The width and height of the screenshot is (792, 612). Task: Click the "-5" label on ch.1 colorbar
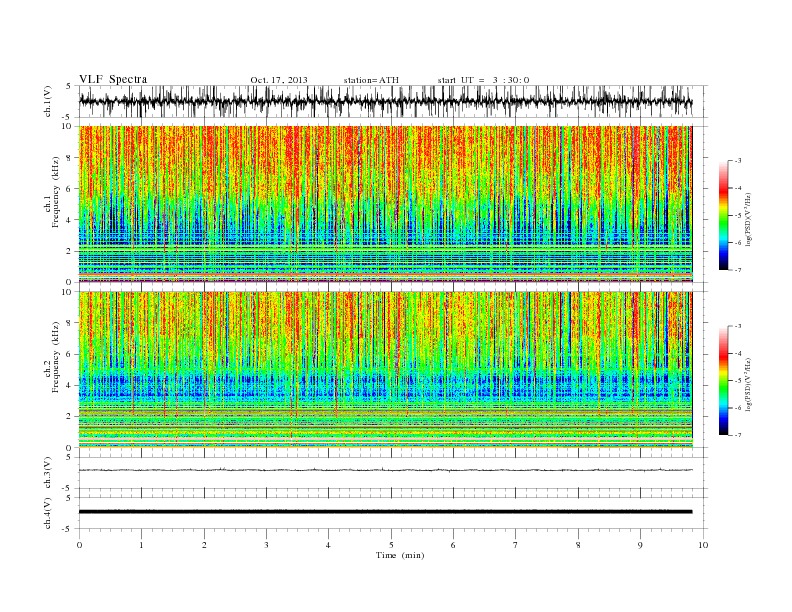[738, 215]
